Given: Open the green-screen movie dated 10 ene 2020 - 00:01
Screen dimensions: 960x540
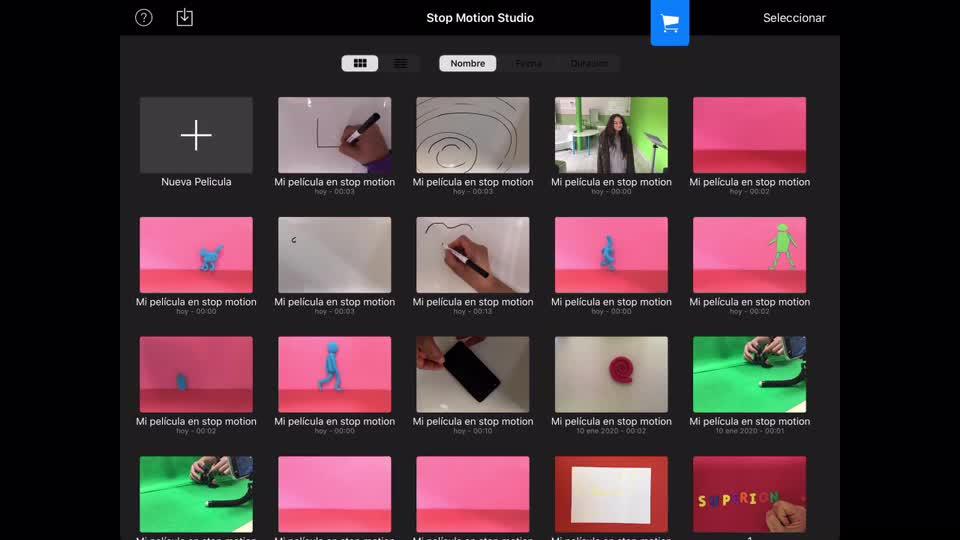Looking at the screenshot, I should point(749,374).
